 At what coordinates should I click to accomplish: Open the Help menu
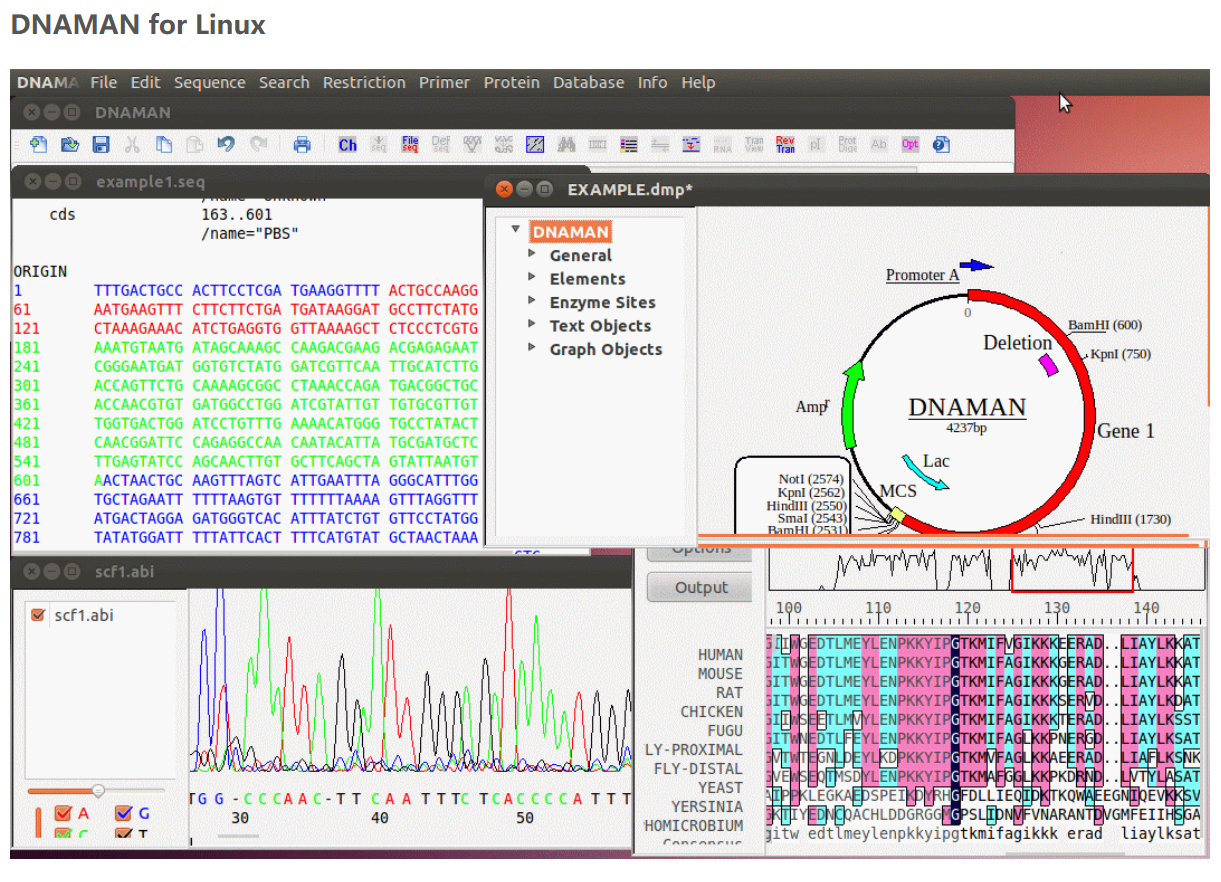click(x=698, y=83)
